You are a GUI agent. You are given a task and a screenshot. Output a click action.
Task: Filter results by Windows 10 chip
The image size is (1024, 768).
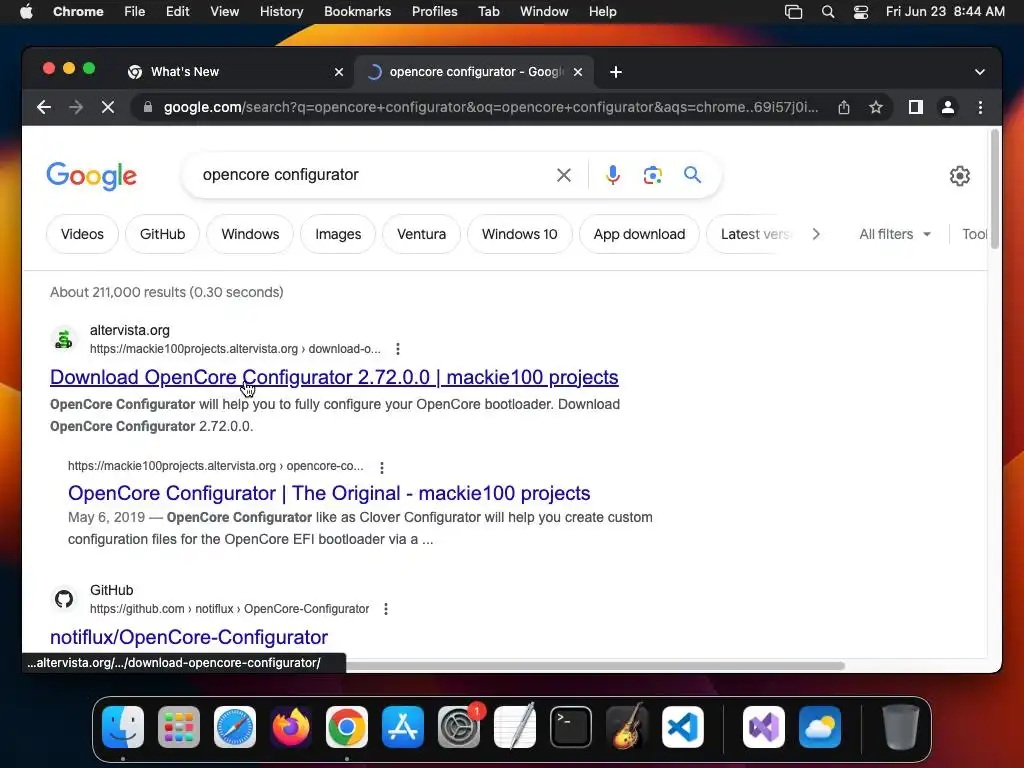point(520,234)
